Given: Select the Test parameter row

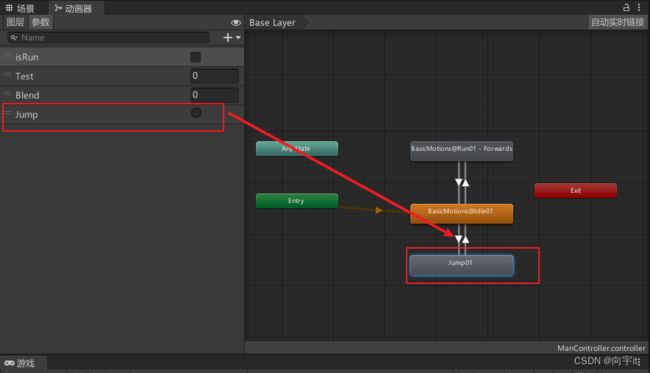Looking at the screenshot, I should tap(122, 76).
